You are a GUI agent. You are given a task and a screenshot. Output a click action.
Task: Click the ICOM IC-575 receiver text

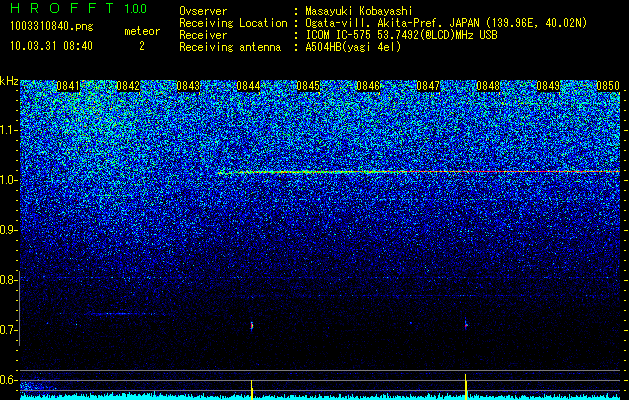click(401, 35)
